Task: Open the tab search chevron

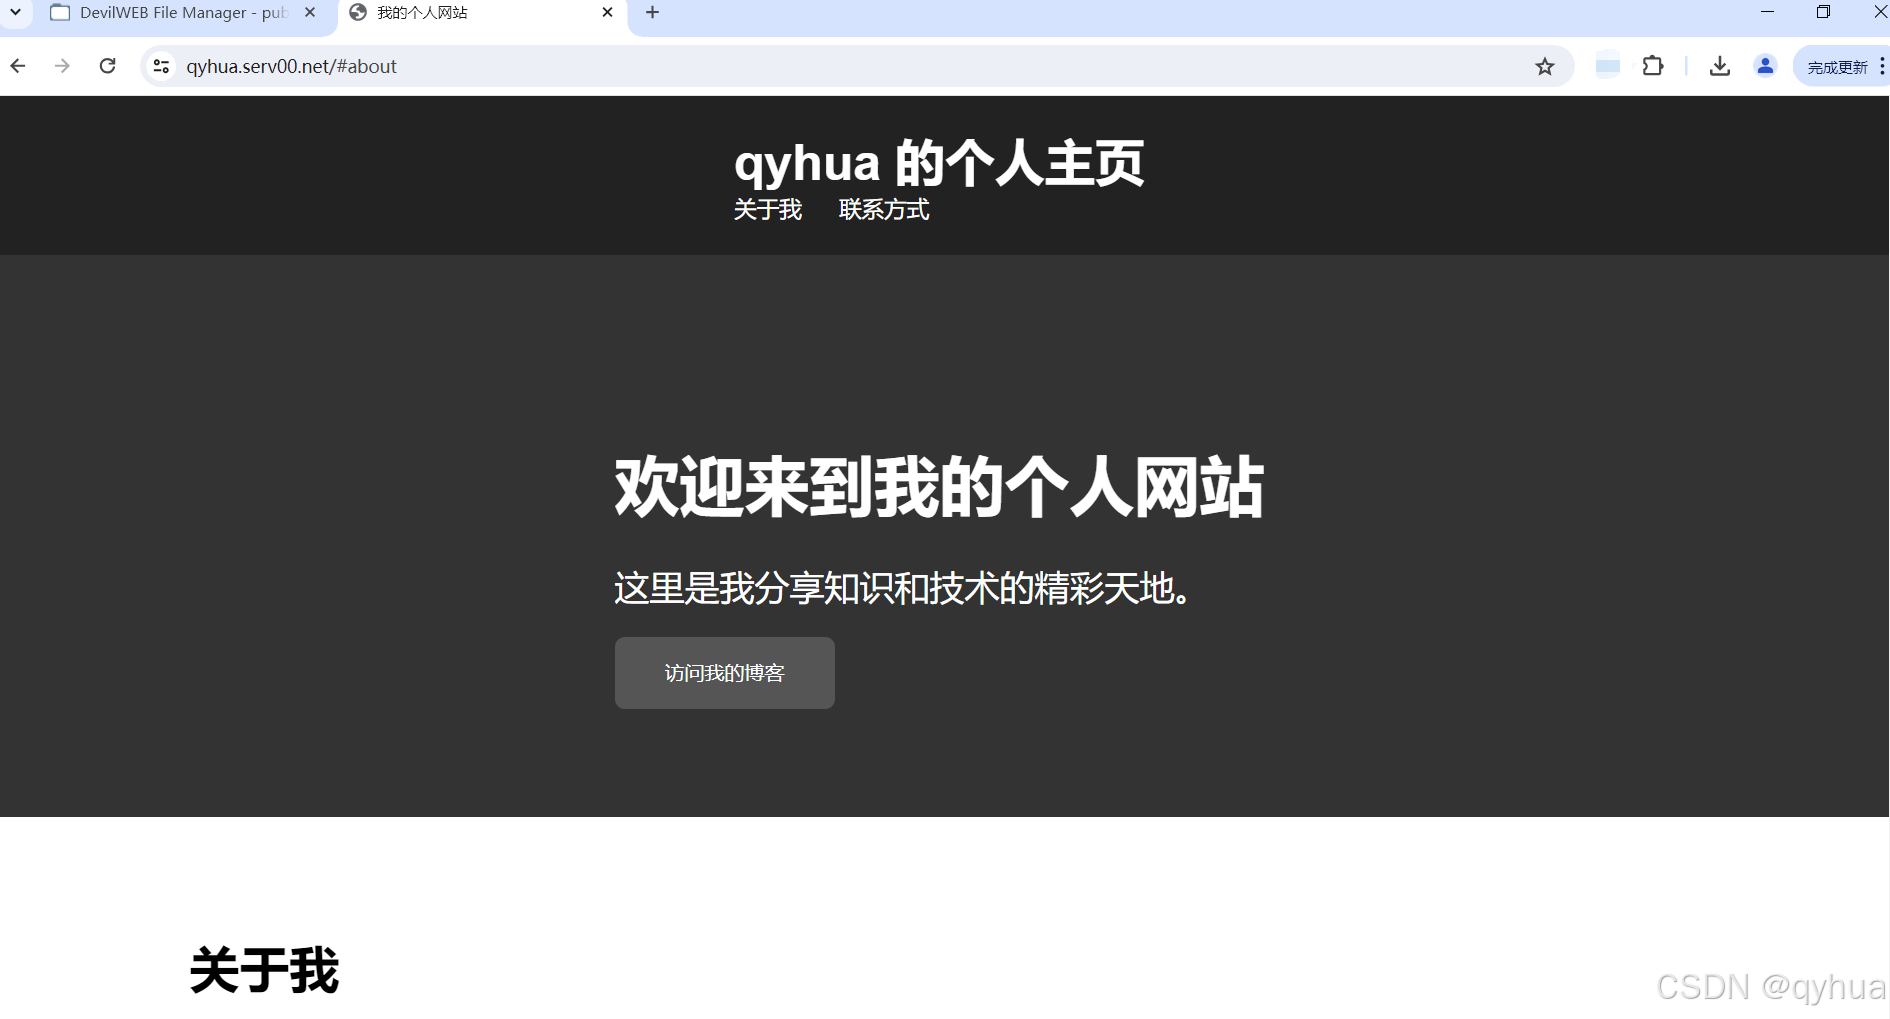Action: pos(14,12)
